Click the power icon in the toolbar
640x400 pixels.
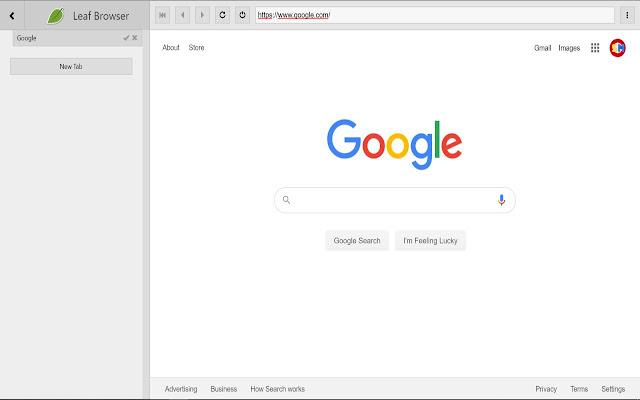tap(242, 16)
